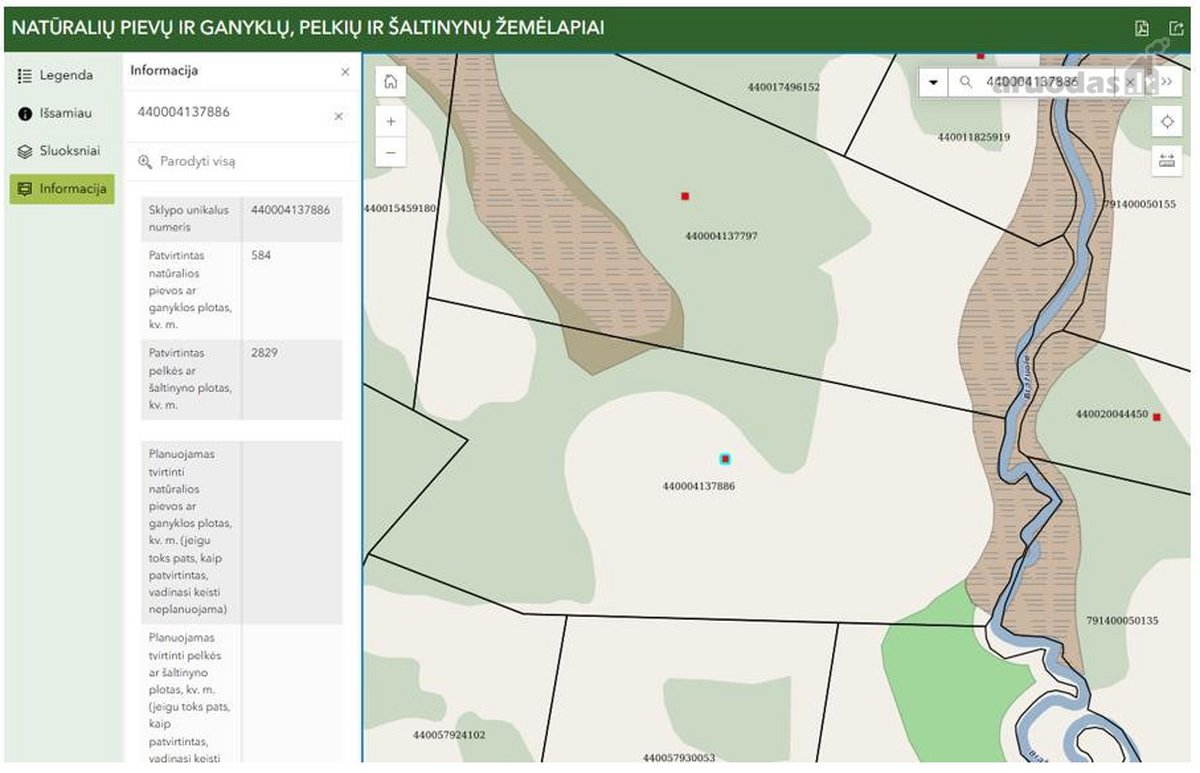
Task: Click the confirmed wetland area value 2829
Action: coord(265,353)
